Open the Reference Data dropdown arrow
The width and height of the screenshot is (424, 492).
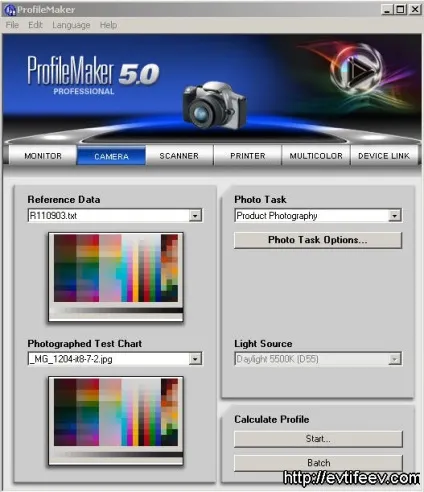[x=195, y=216]
